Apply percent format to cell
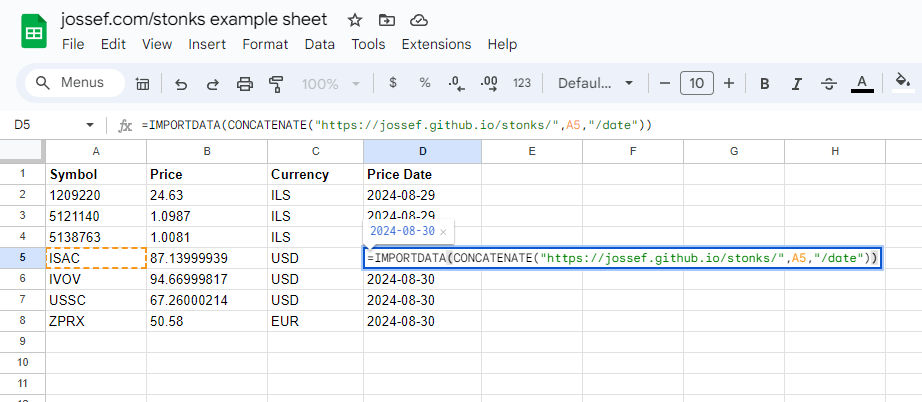The height and width of the screenshot is (402, 922). tap(425, 83)
